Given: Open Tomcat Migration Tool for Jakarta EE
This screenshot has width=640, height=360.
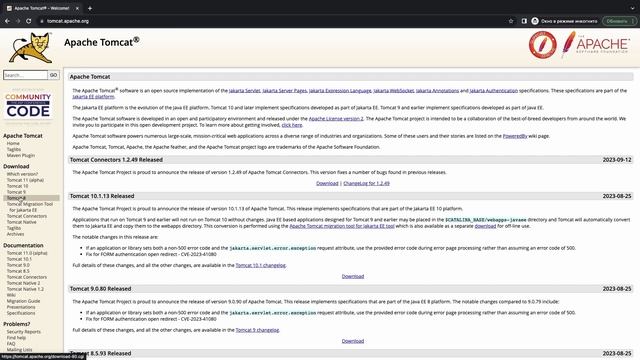Looking at the screenshot, I should coord(29,207).
